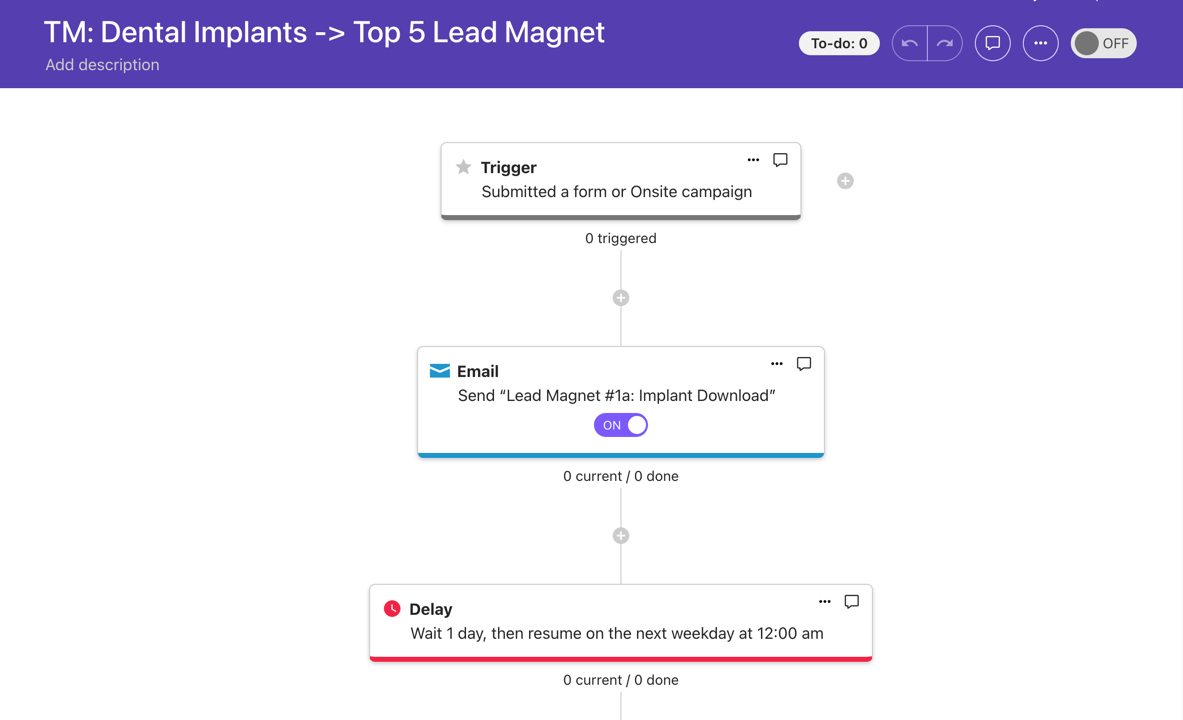Viewport: 1183px width, 720px height.
Task: Open the Delay step's three-dot menu
Action: pos(825,602)
